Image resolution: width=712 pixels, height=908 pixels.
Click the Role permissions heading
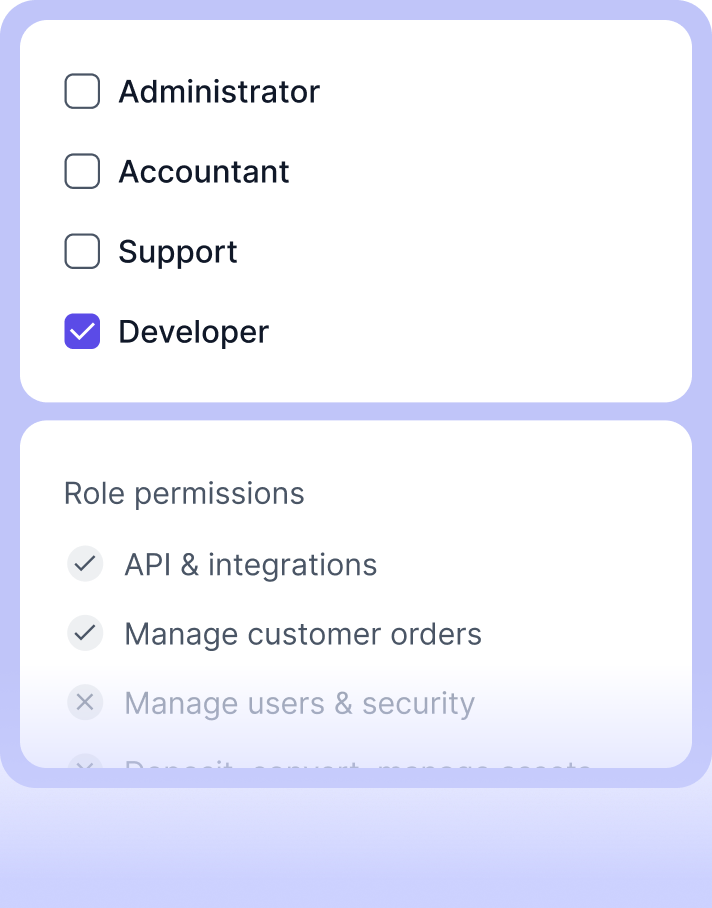(184, 494)
